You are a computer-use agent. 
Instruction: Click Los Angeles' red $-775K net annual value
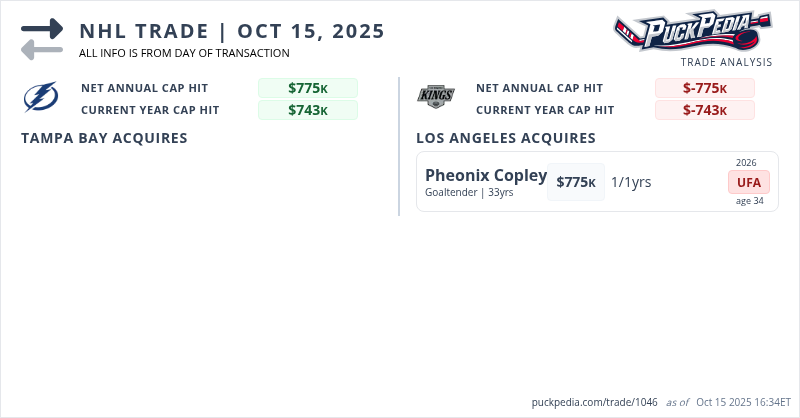[705, 88]
